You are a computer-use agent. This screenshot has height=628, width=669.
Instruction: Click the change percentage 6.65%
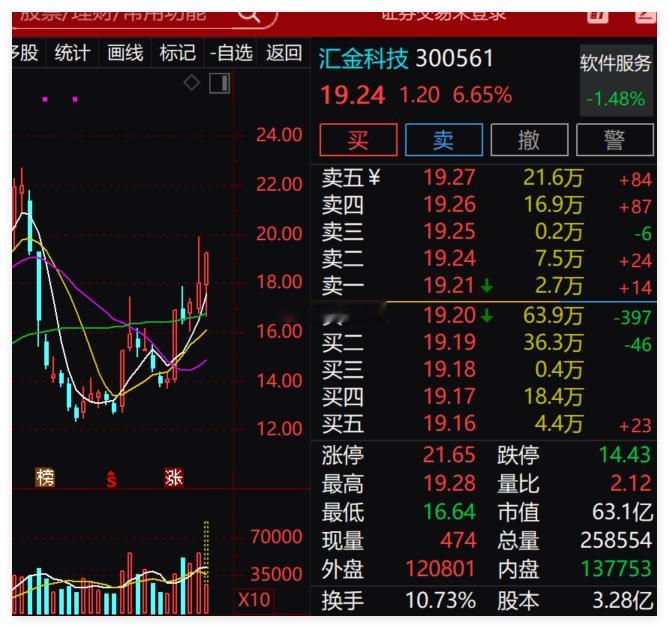tap(482, 95)
